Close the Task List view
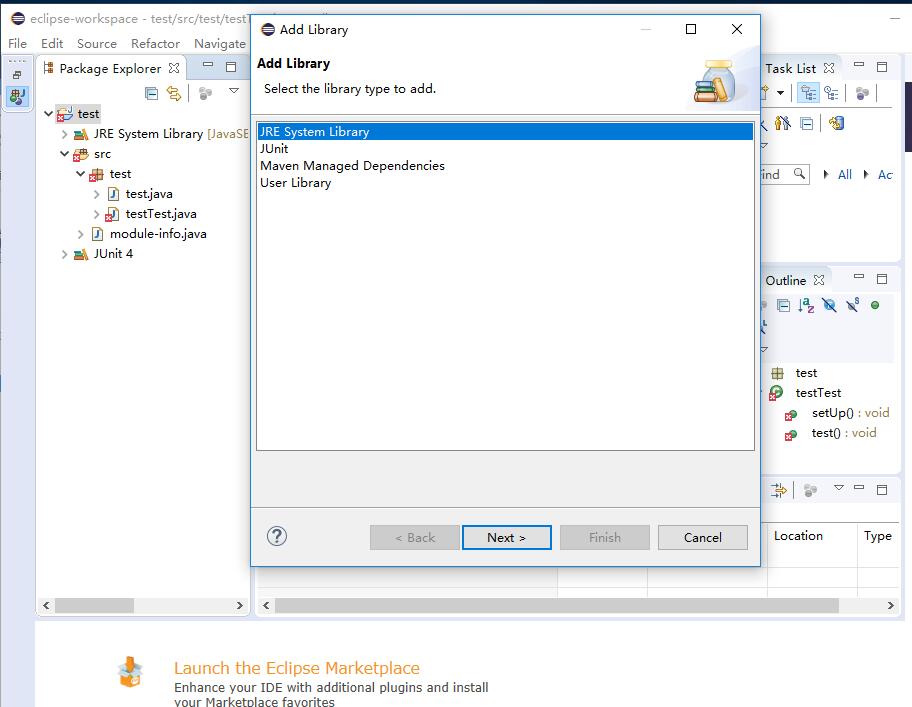The width and height of the screenshot is (912, 707). point(829,68)
